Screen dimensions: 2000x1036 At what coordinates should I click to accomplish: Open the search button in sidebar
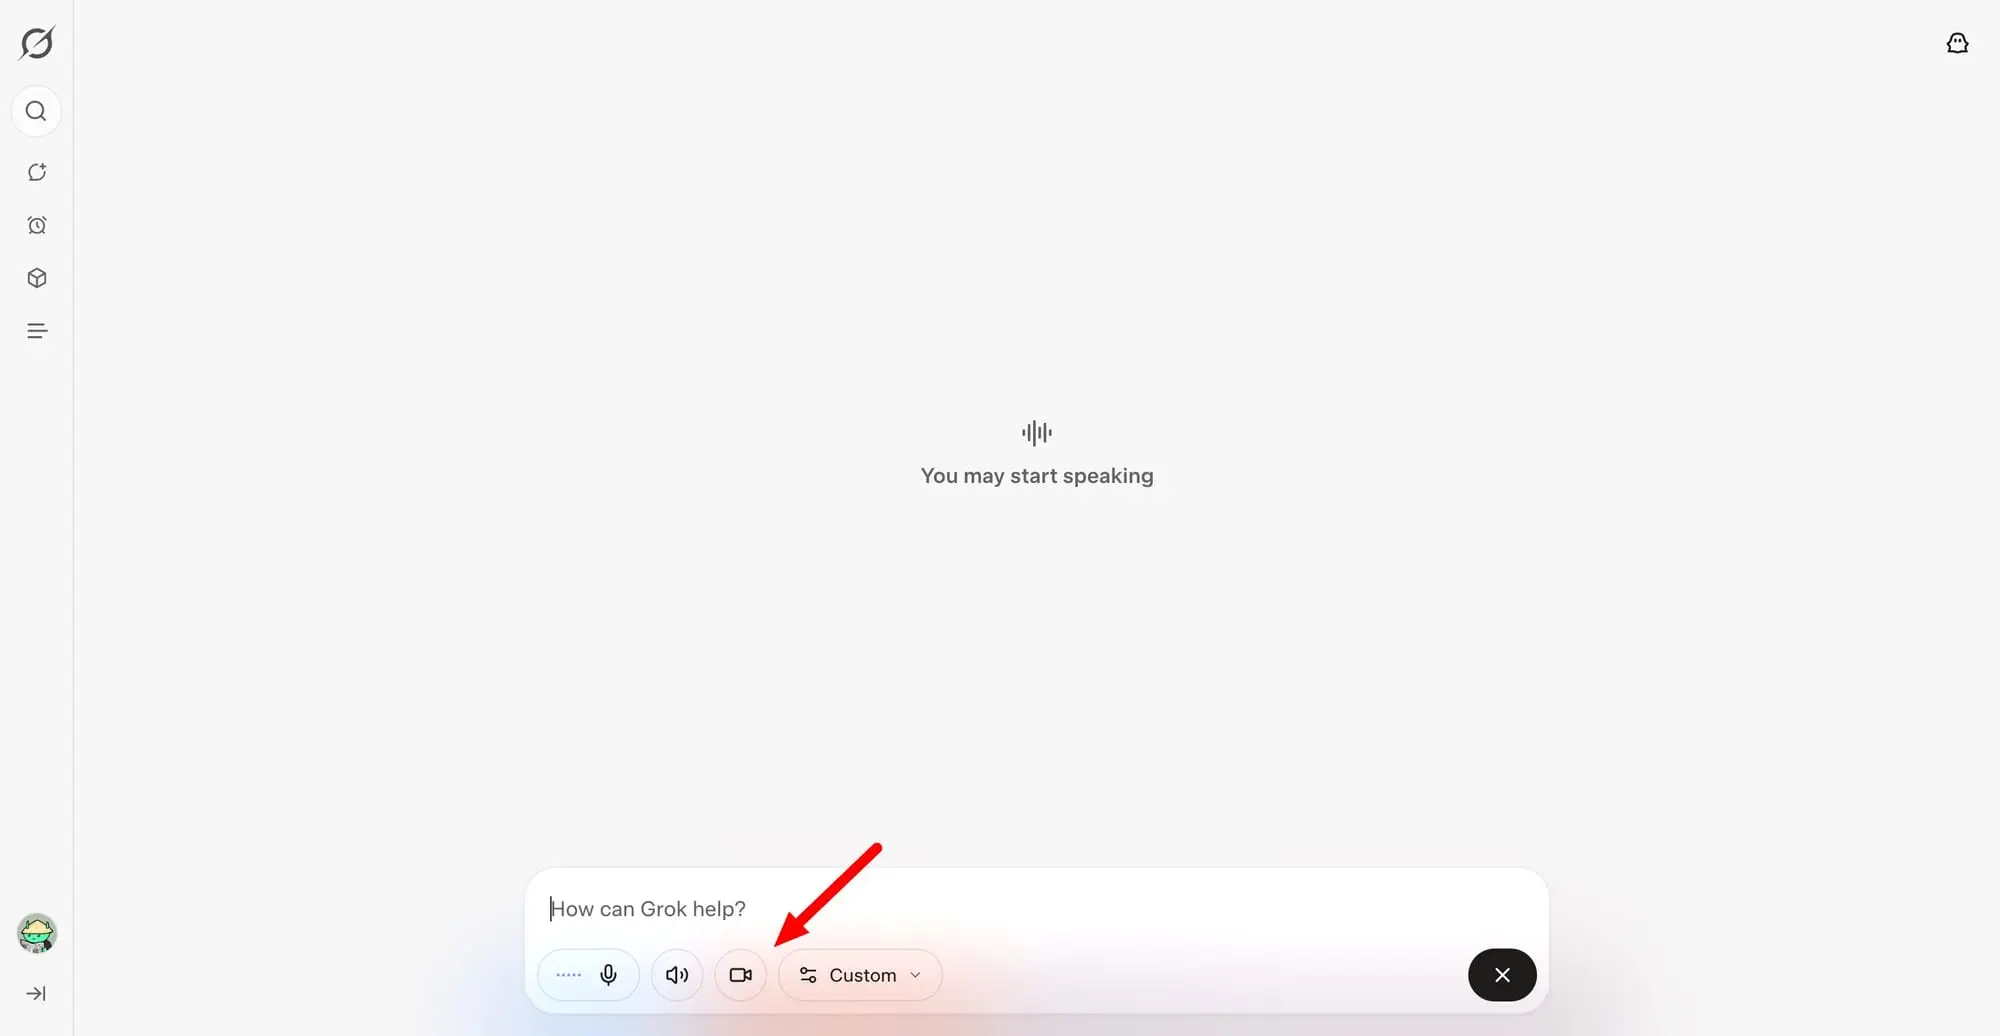pyautogui.click(x=36, y=111)
